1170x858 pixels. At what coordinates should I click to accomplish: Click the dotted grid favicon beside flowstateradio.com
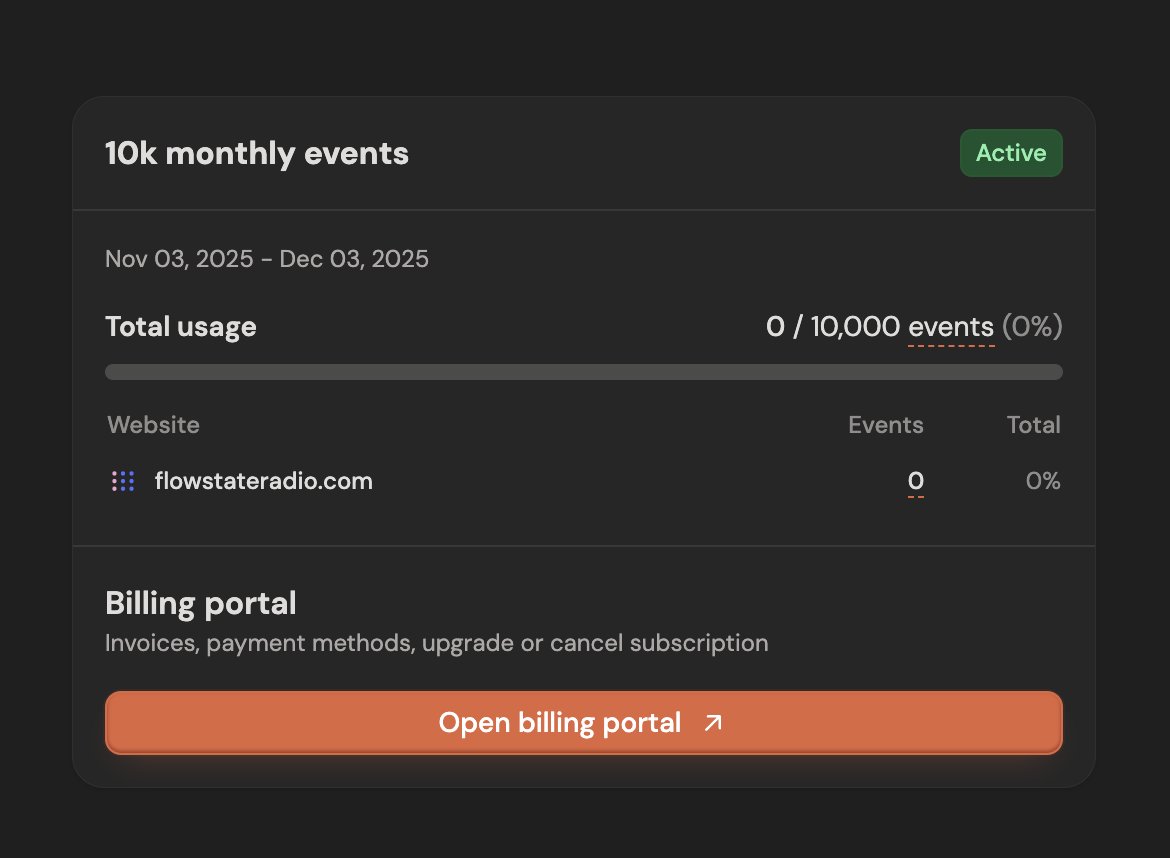(122, 481)
